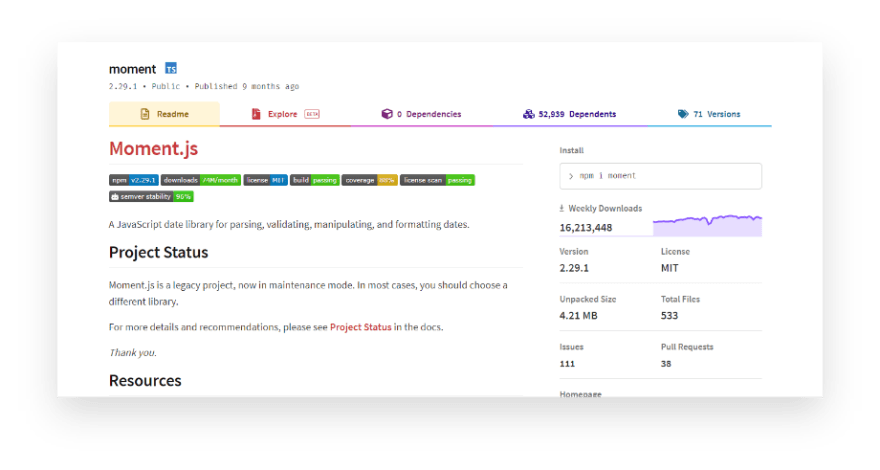Switch to the Explore tab
Viewport: 880px width, 470px height.
285,114
